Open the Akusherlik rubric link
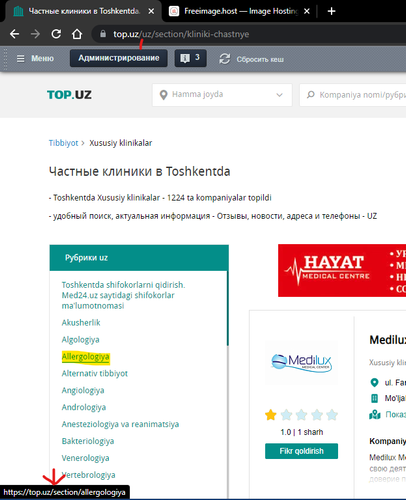The width and height of the screenshot is (406, 500). (x=81, y=323)
